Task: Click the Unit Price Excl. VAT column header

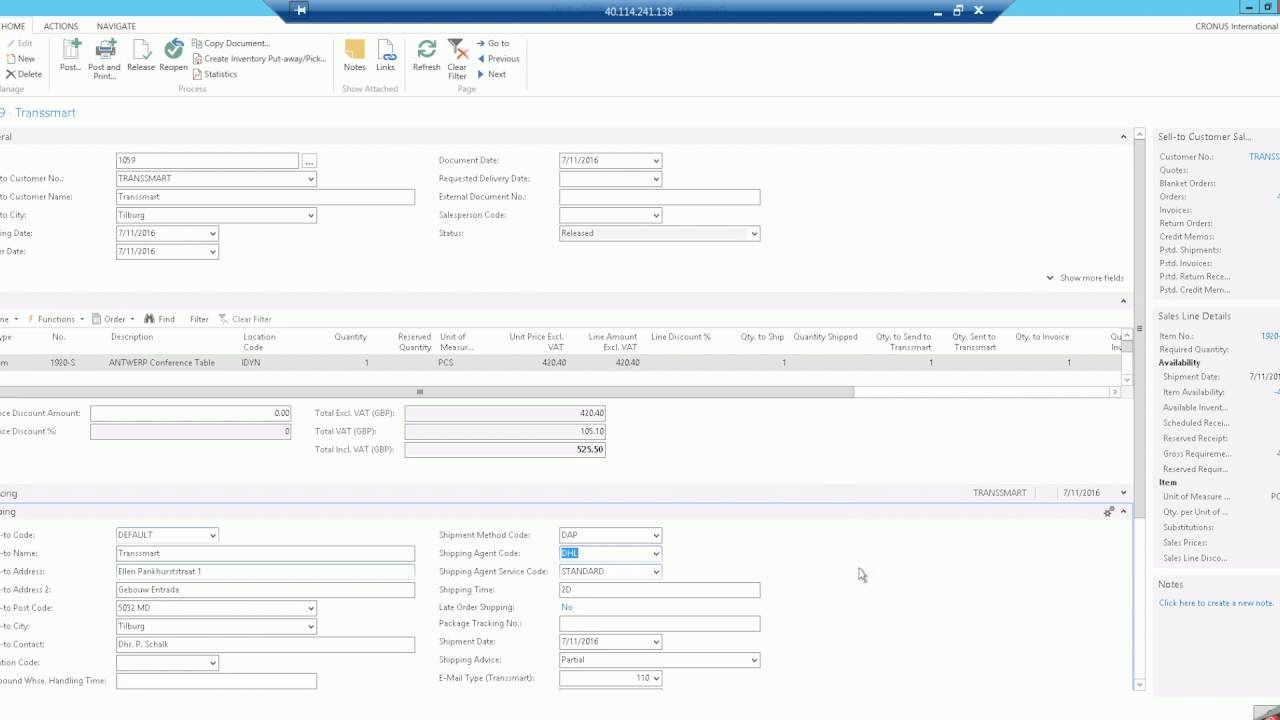Action: [537, 342]
